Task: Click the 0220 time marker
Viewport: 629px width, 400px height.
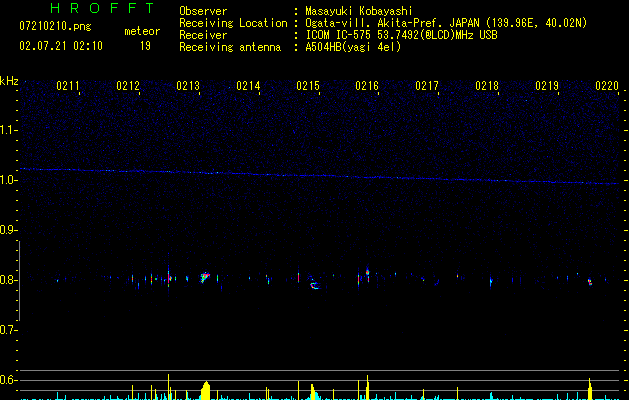Action: tap(607, 86)
